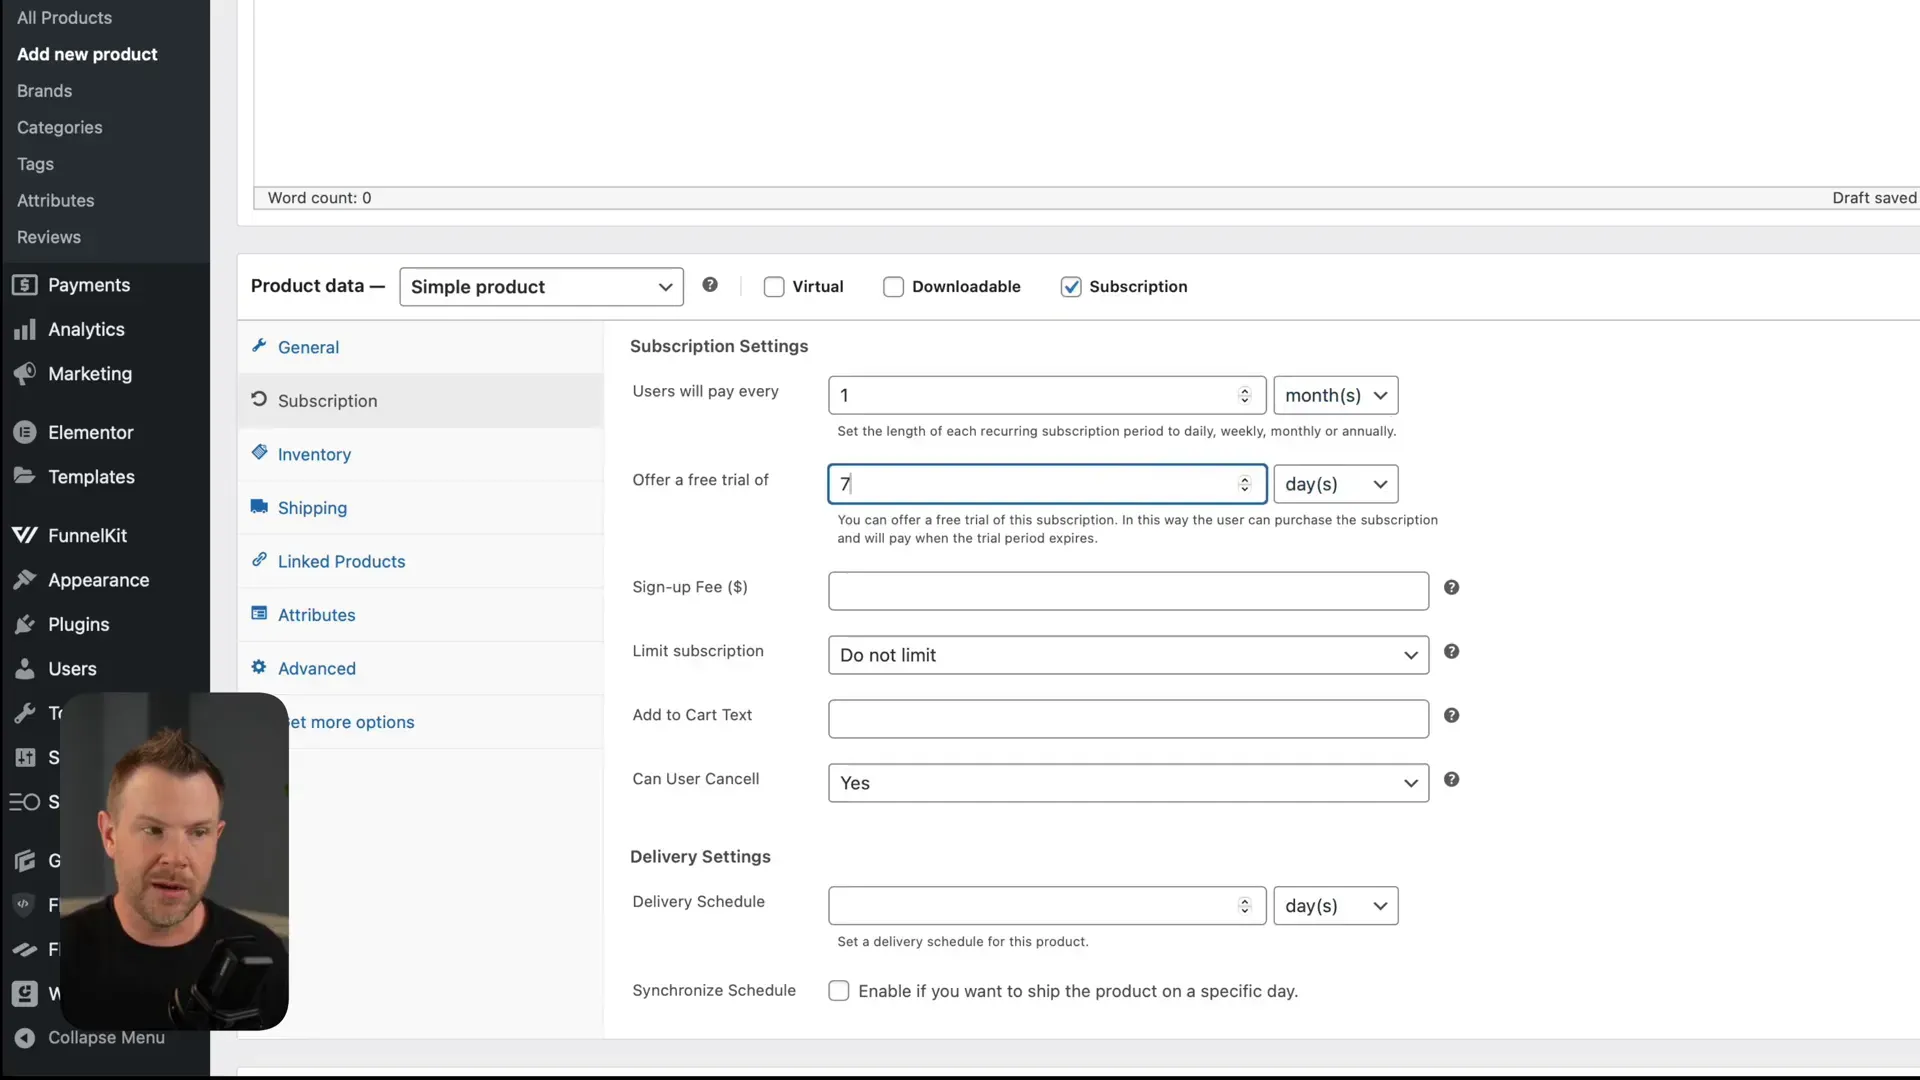Click the Plugins plug icon
This screenshot has width=1920, height=1080.
point(25,625)
